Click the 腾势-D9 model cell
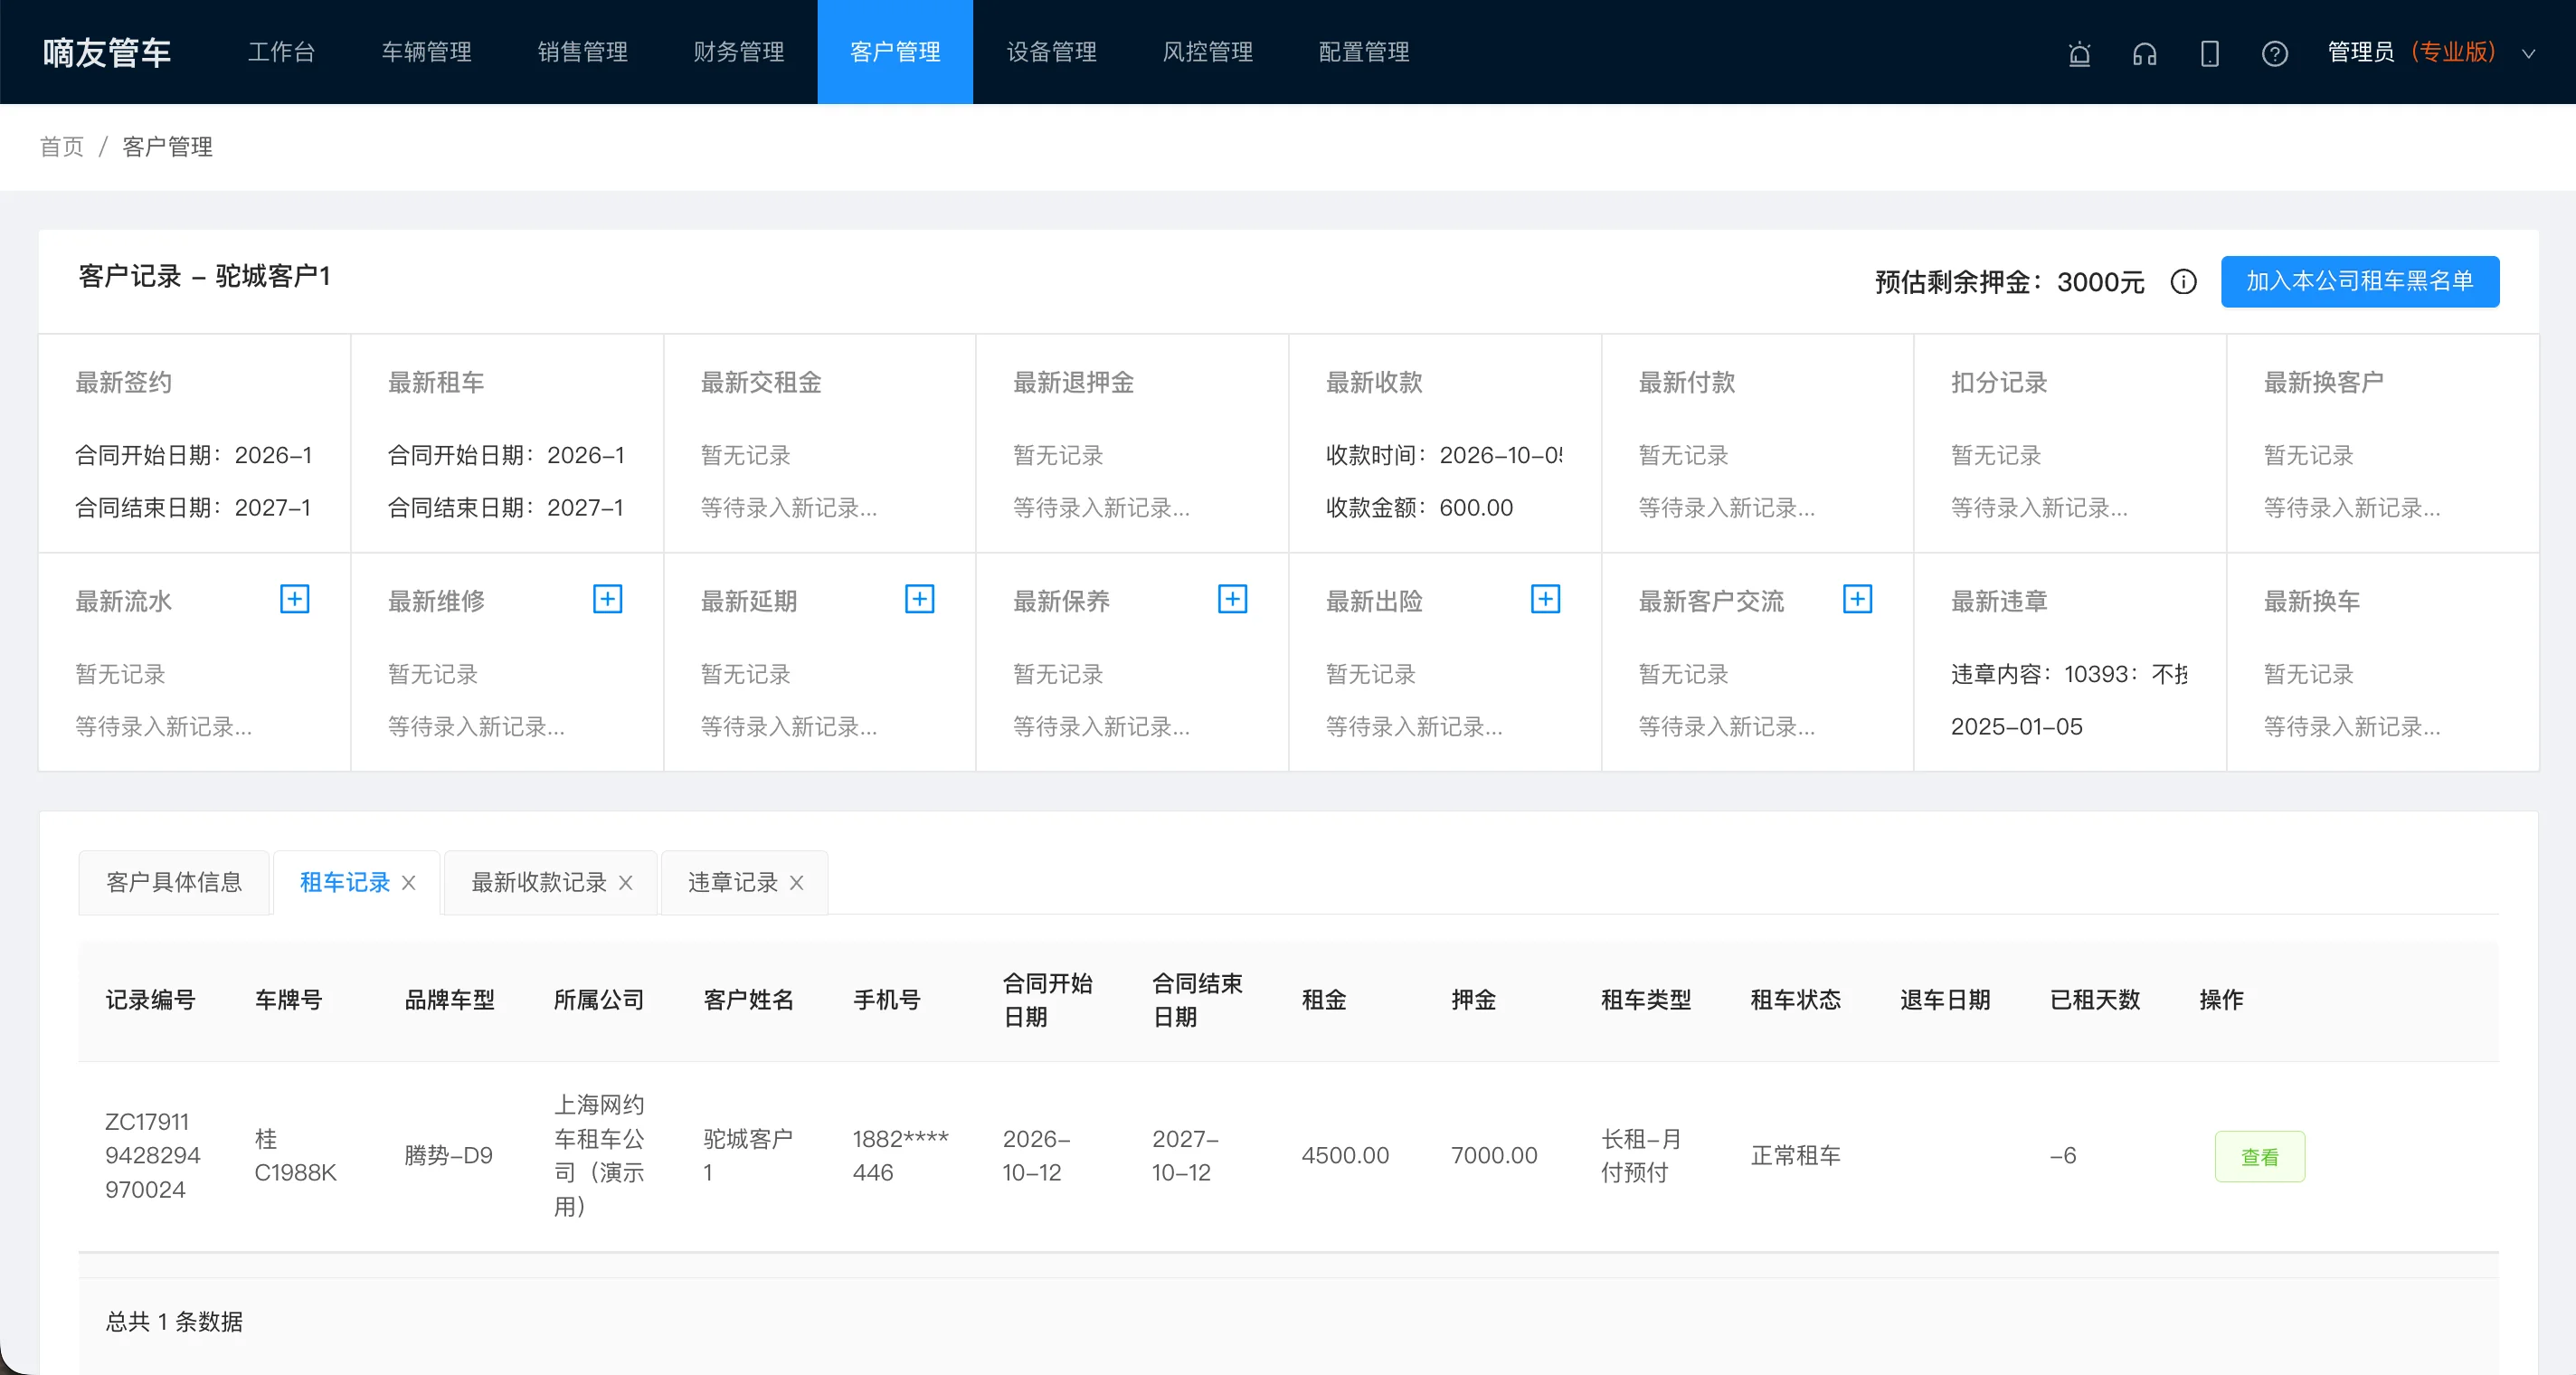Screen dimensions: 2576x1375 448,1156
